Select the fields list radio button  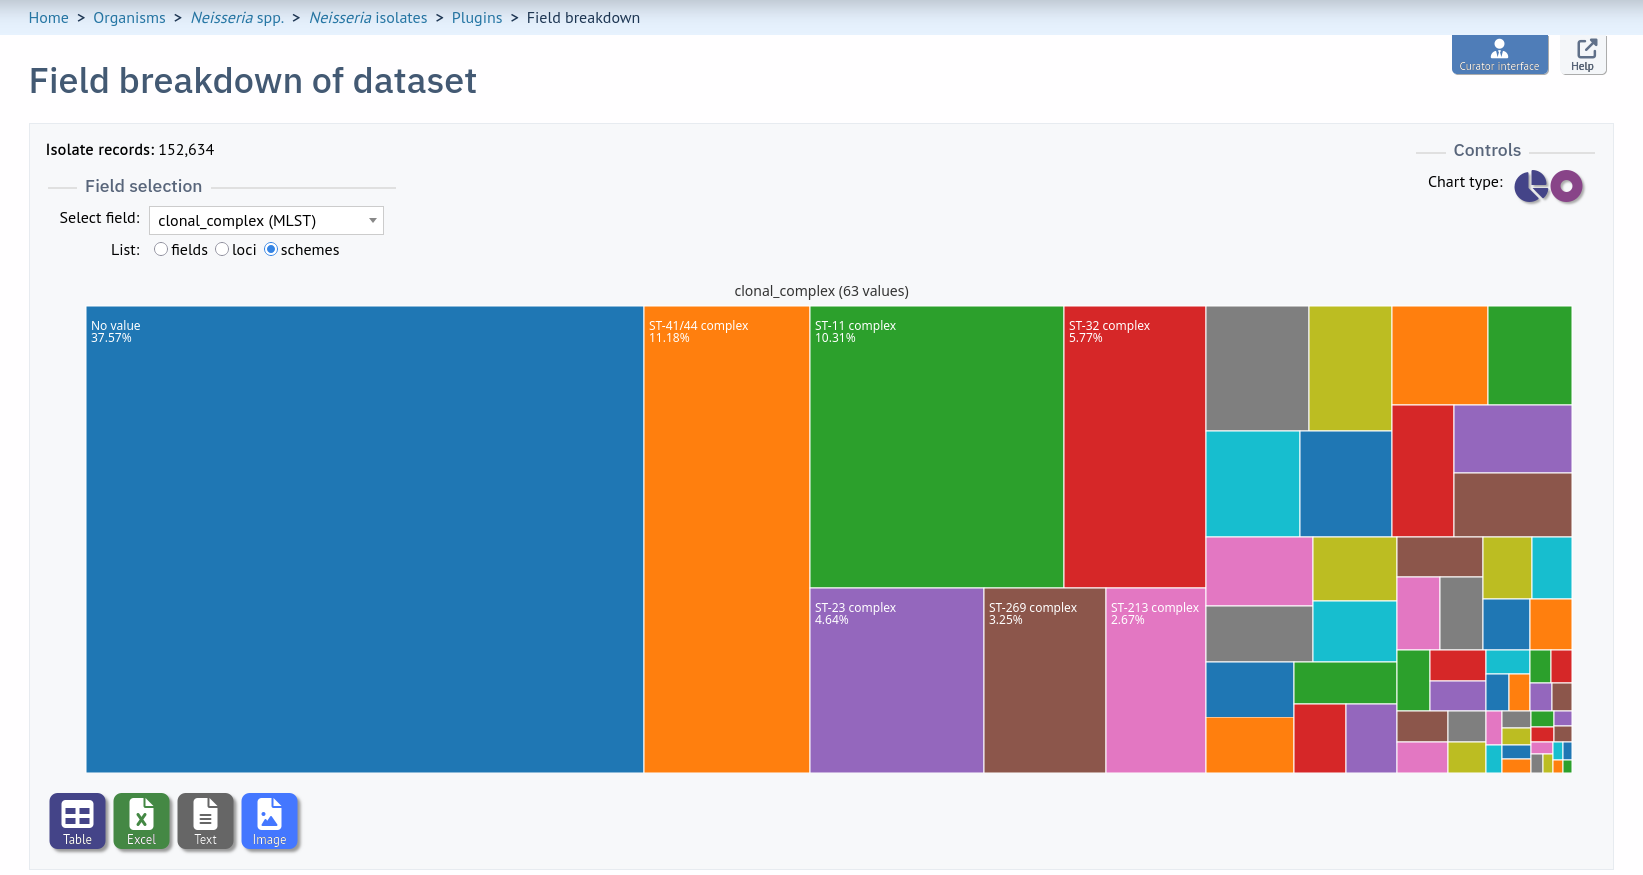[161, 249]
